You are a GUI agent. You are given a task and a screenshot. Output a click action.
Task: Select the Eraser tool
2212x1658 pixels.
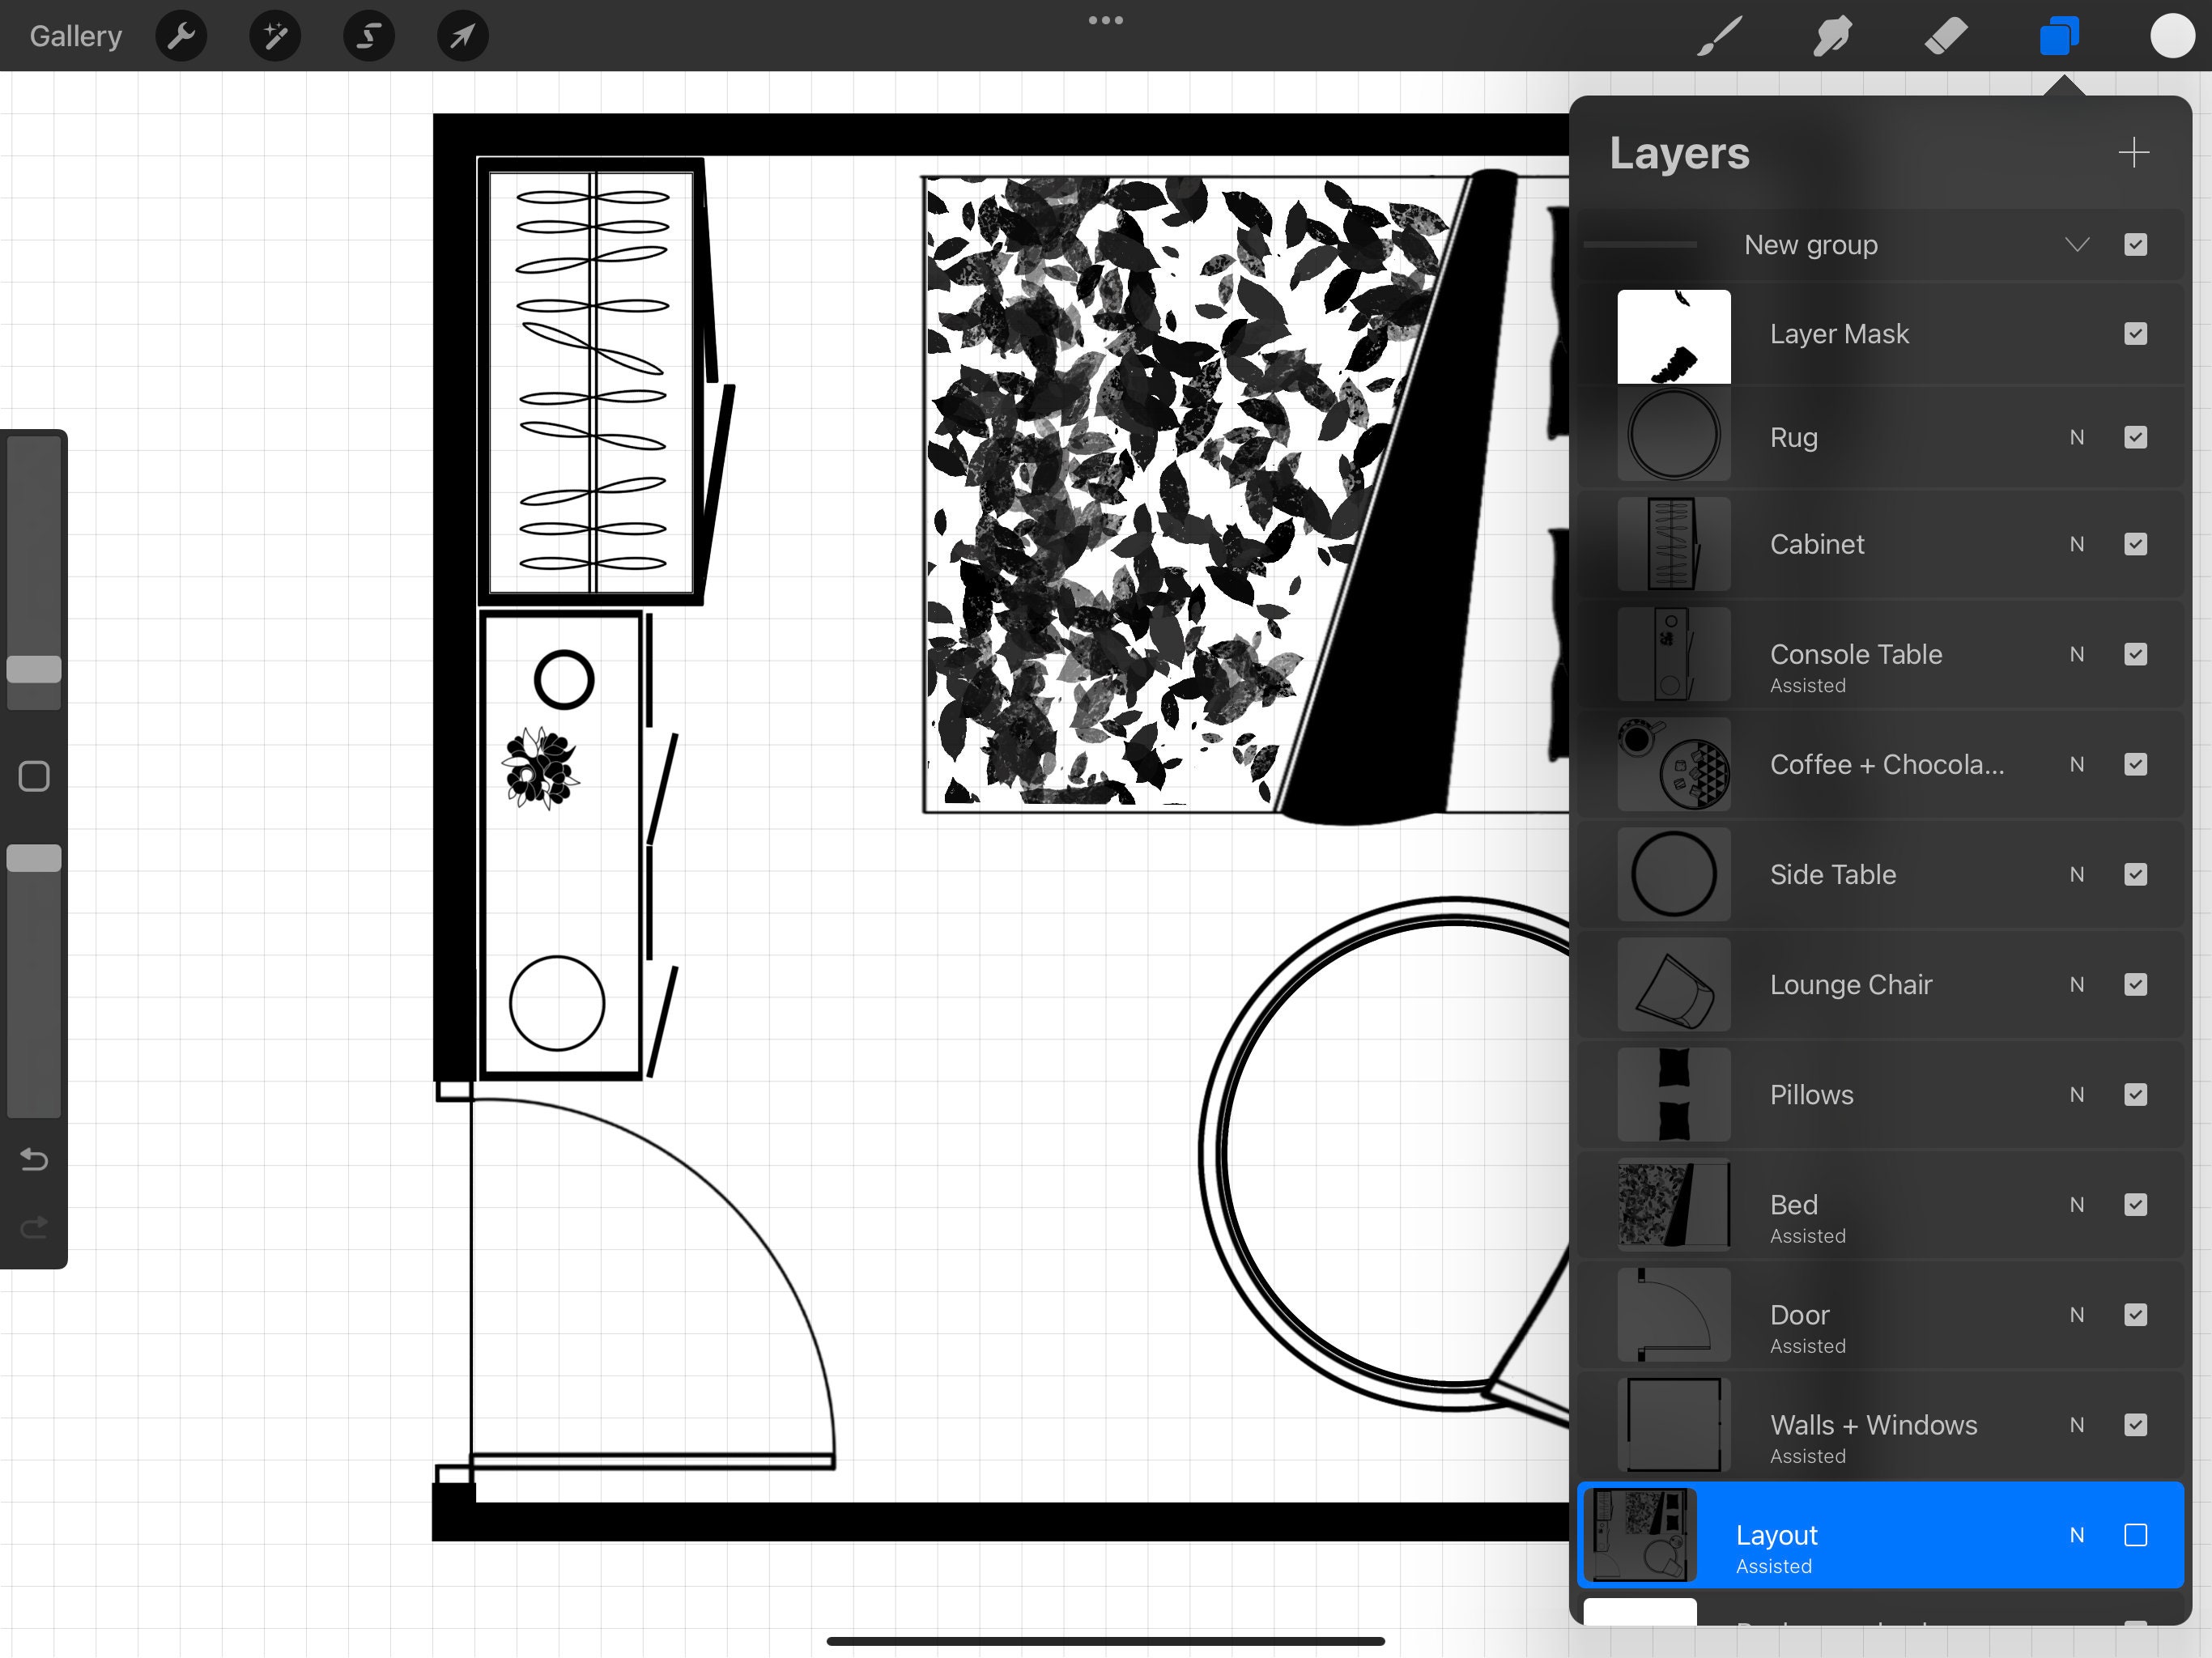(1946, 36)
